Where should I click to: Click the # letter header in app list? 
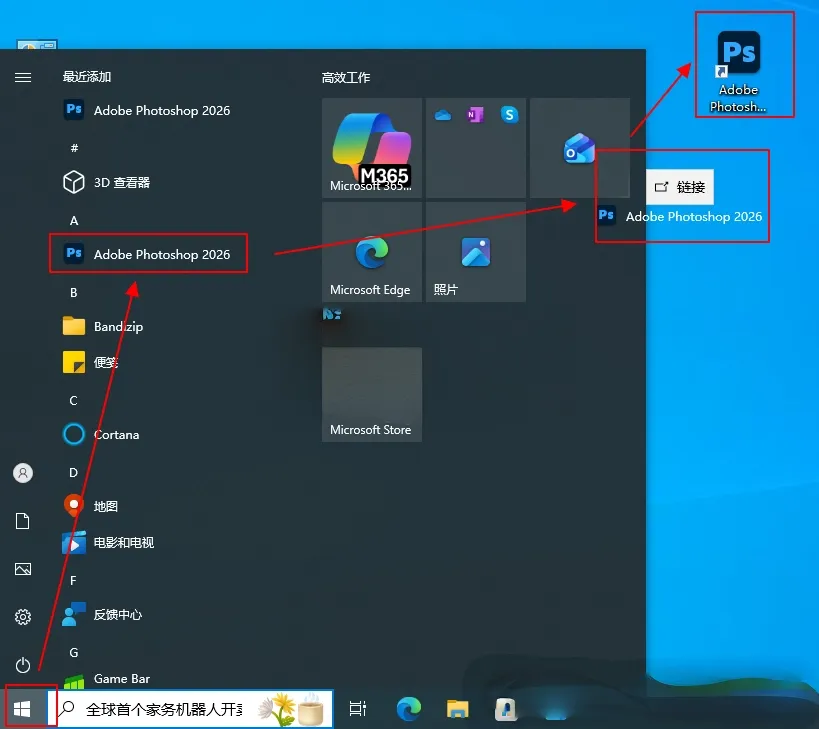pyautogui.click(x=74, y=148)
